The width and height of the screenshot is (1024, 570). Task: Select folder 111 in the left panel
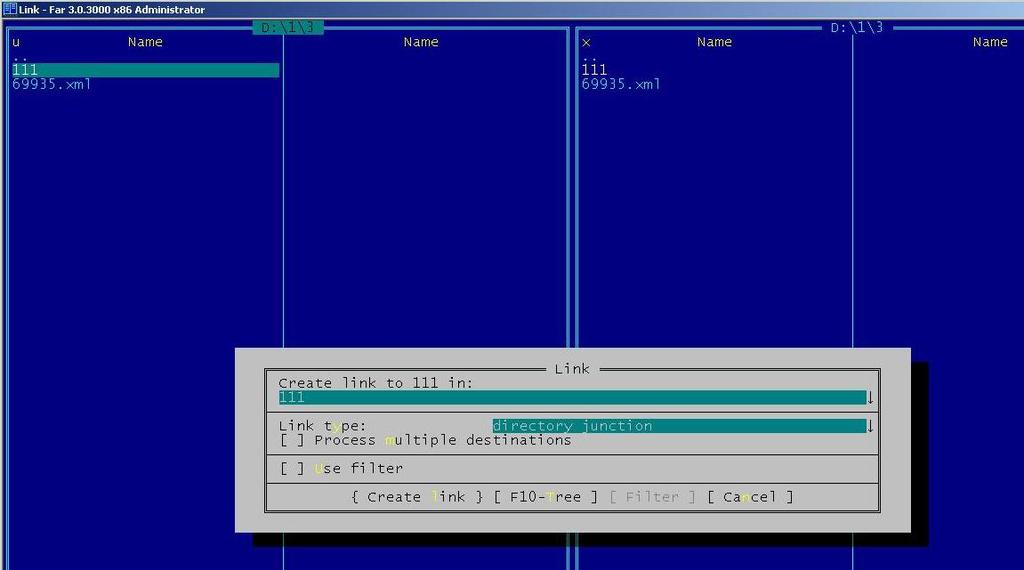(146, 70)
